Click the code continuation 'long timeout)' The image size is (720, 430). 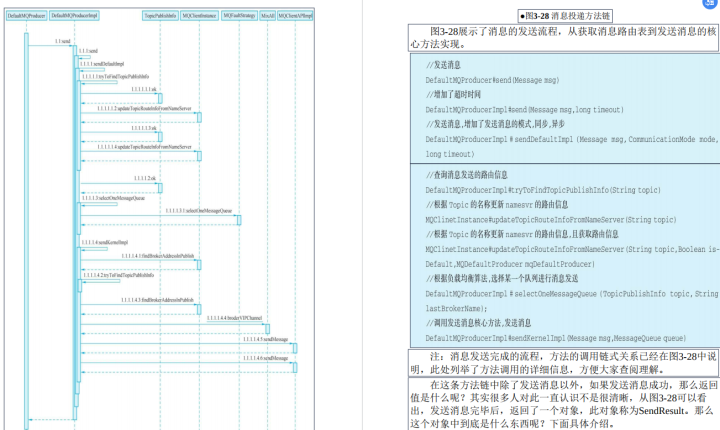(450, 154)
